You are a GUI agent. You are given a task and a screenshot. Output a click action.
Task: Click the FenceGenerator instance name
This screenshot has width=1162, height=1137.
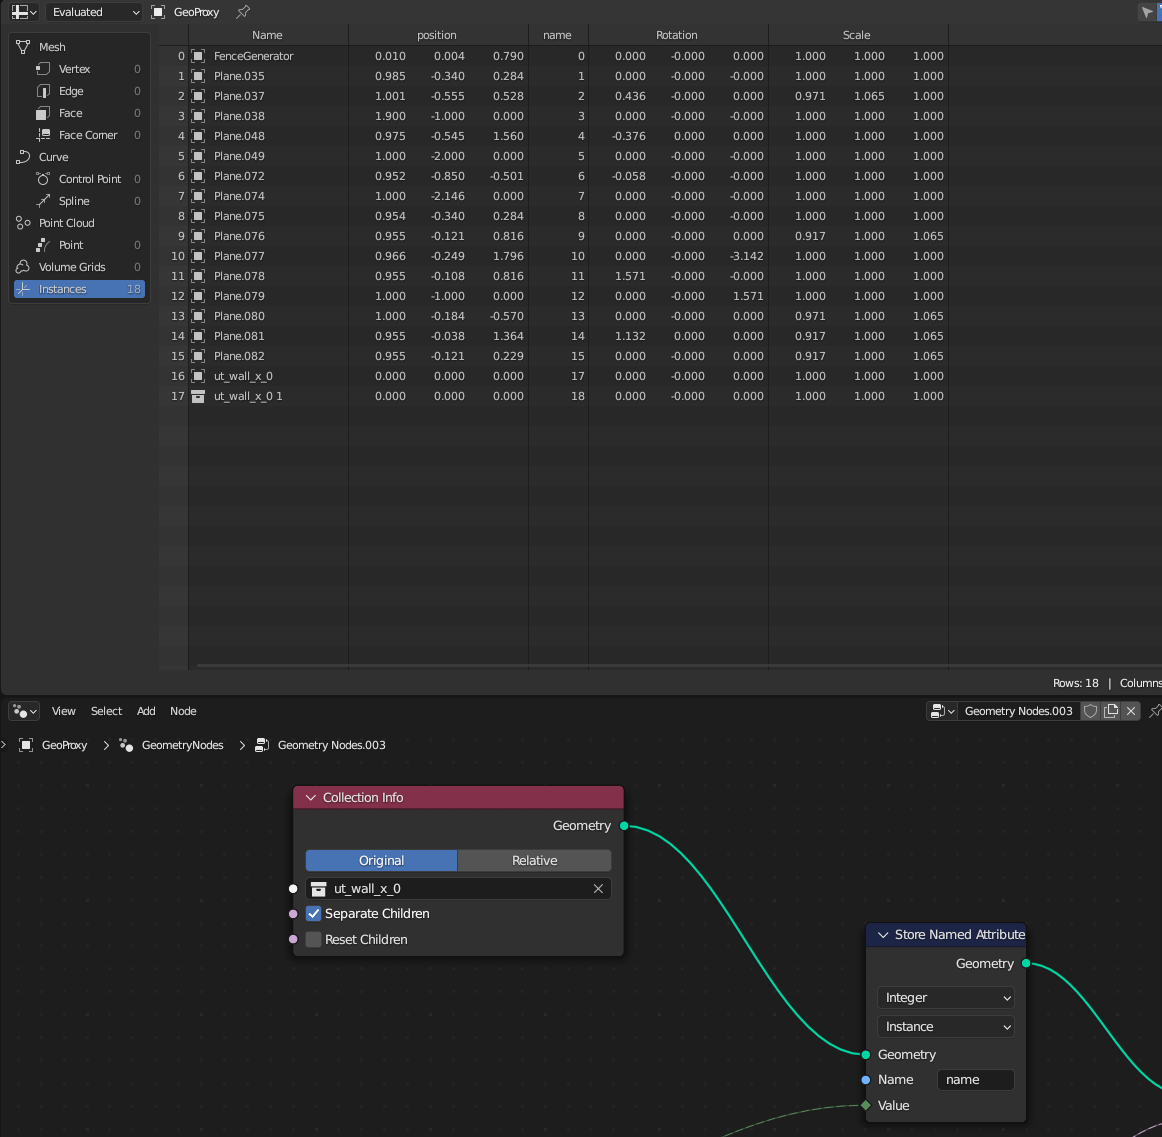(x=253, y=56)
